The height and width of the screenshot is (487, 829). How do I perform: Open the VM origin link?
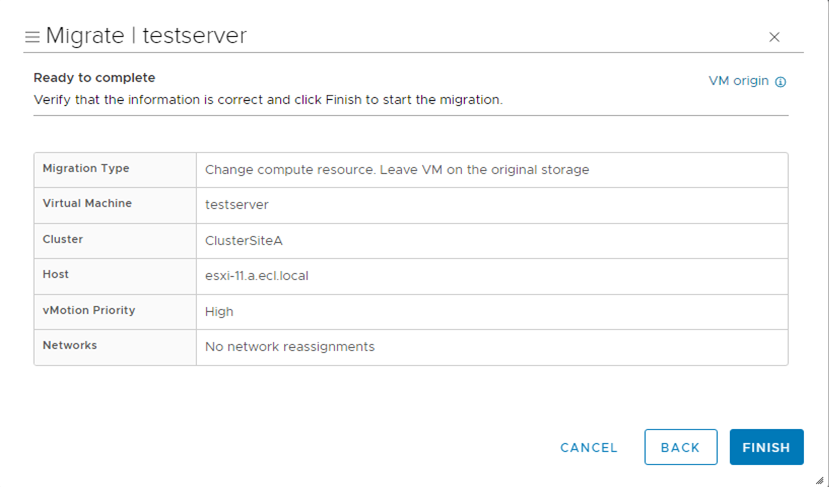point(738,81)
